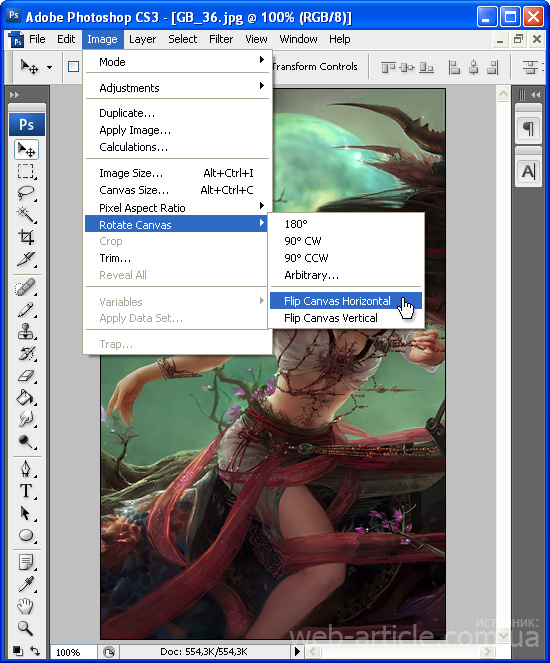Choose Flip Canvas Vertical
550x663 pixels.
[331, 318]
